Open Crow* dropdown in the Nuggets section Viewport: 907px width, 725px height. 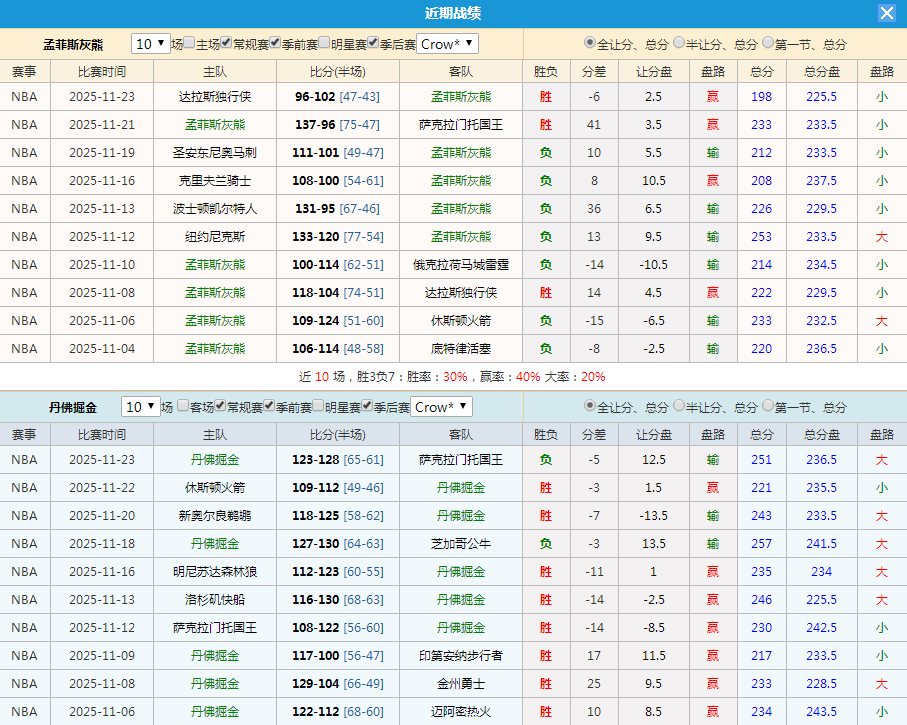pyautogui.click(x=440, y=407)
